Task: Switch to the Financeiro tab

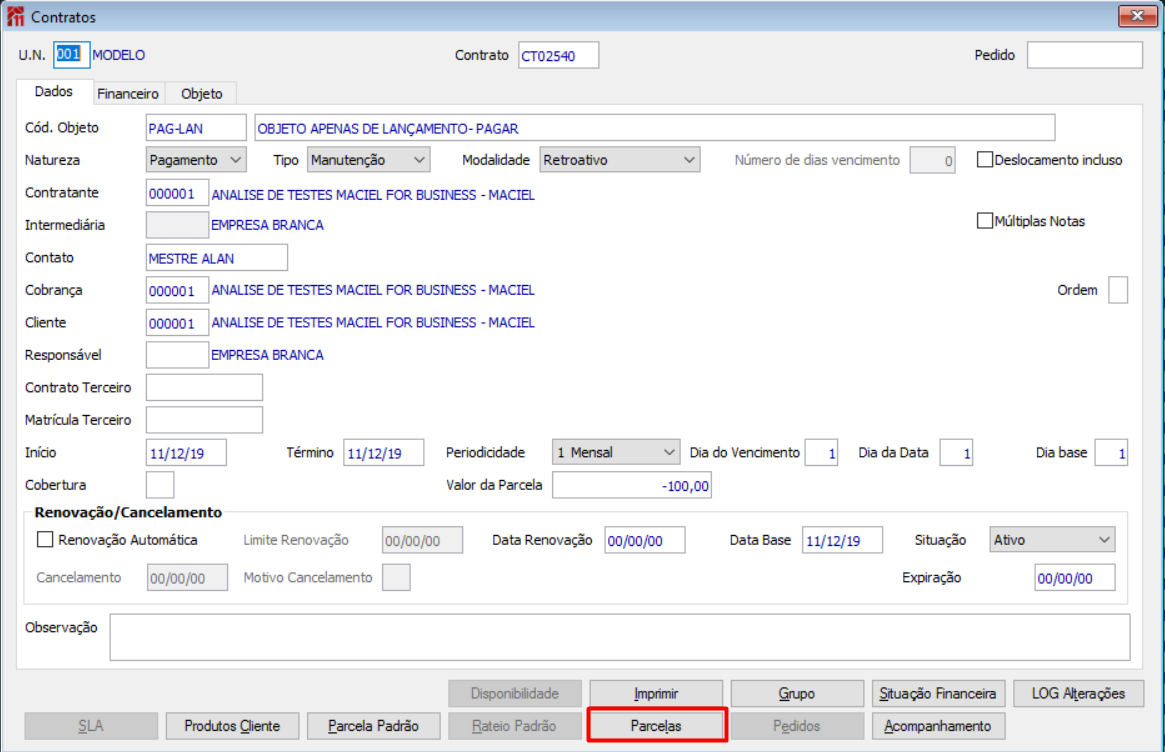Action: click(128, 94)
